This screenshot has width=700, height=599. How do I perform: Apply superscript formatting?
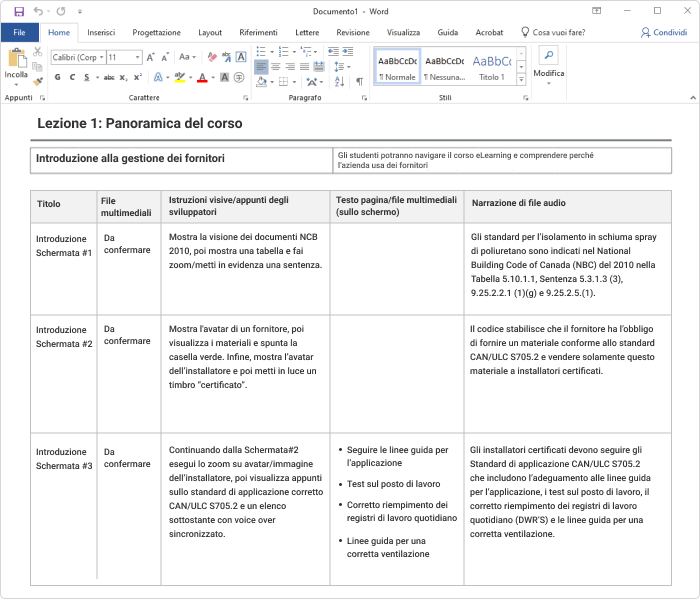click(x=138, y=77)
